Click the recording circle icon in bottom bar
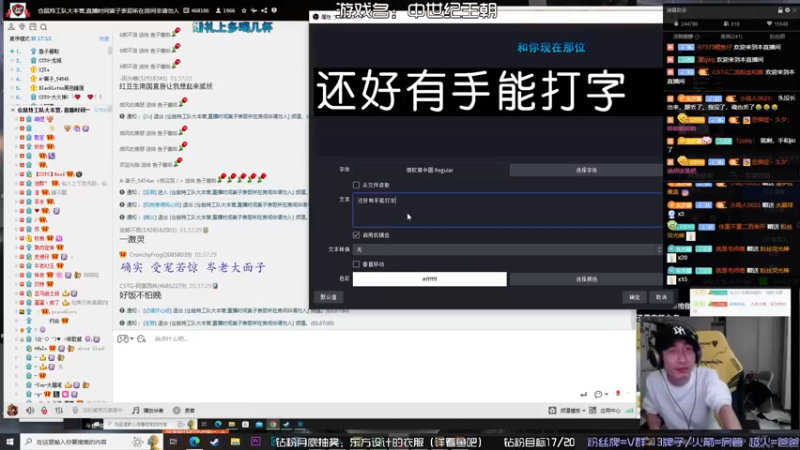Viewport: 800px width, 450px height. tap(177, 410)
